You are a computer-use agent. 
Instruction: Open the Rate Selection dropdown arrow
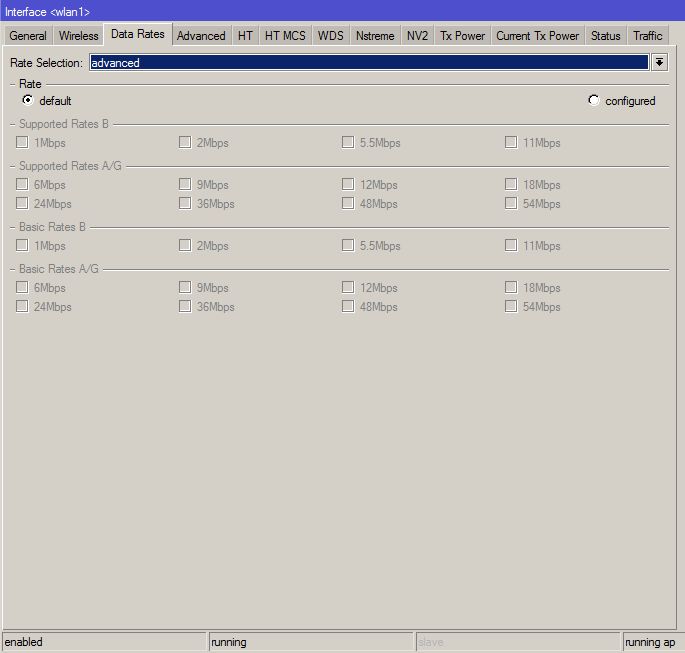point(659,62)
